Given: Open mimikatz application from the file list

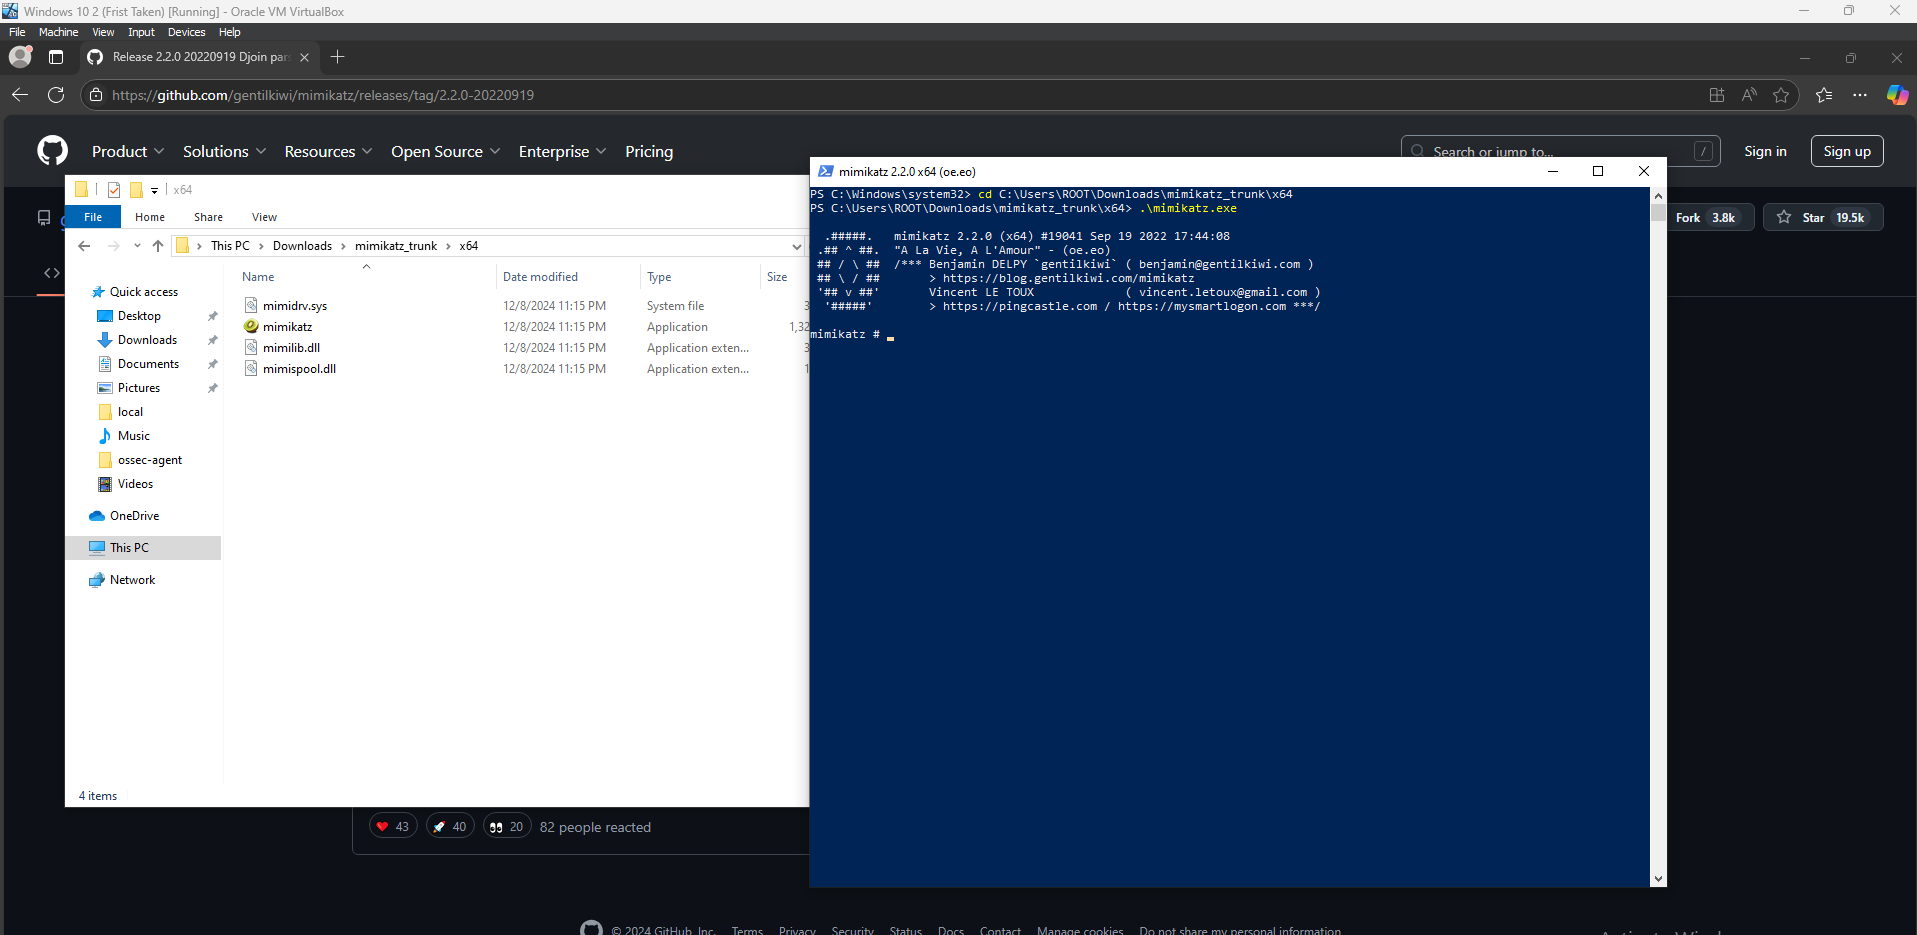Looking at the screenshot, I should tap(288, 326).
